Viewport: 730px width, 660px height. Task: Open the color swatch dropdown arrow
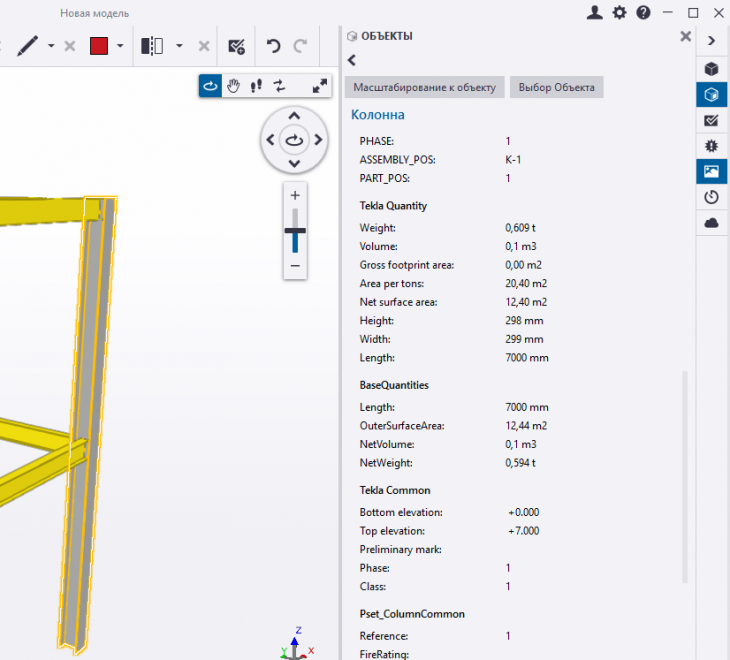[x=120, y=46]
